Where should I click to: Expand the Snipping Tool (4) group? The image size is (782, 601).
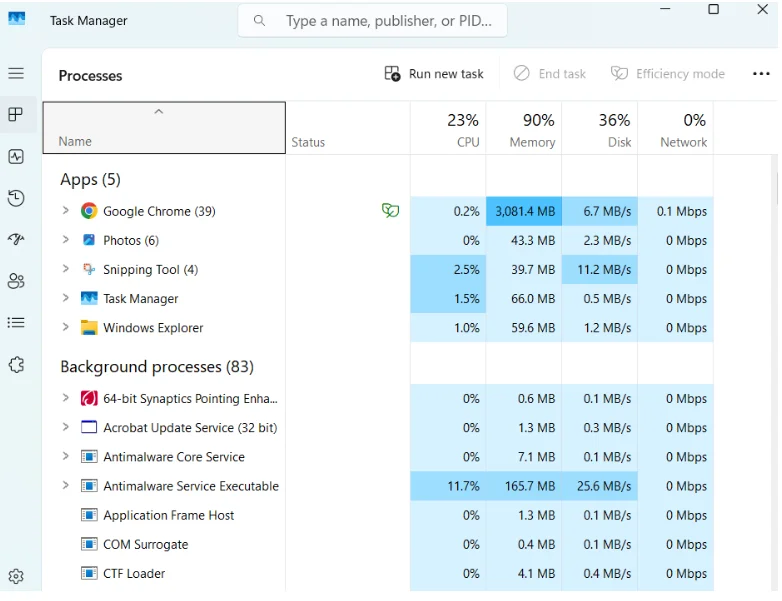tap(65, 269)
